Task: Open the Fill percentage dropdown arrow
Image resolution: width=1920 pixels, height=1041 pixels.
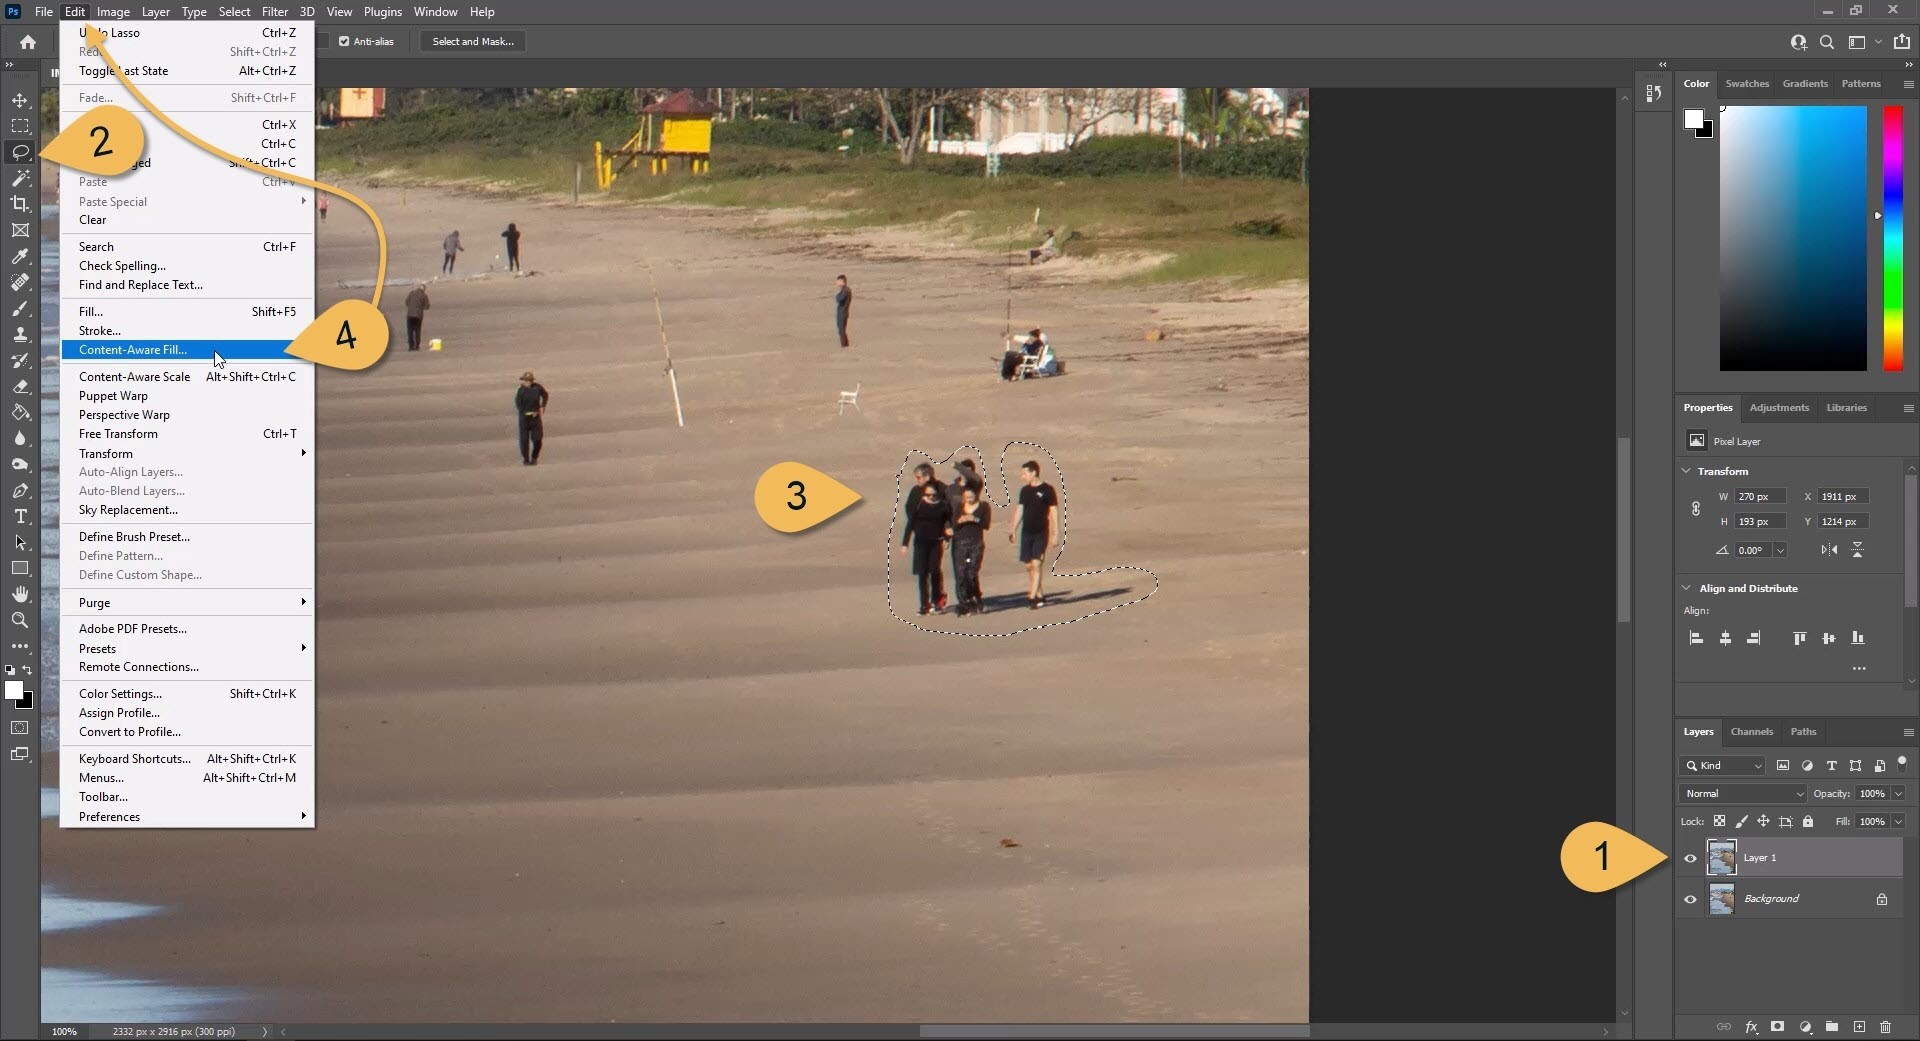Action: [1898, 822]
